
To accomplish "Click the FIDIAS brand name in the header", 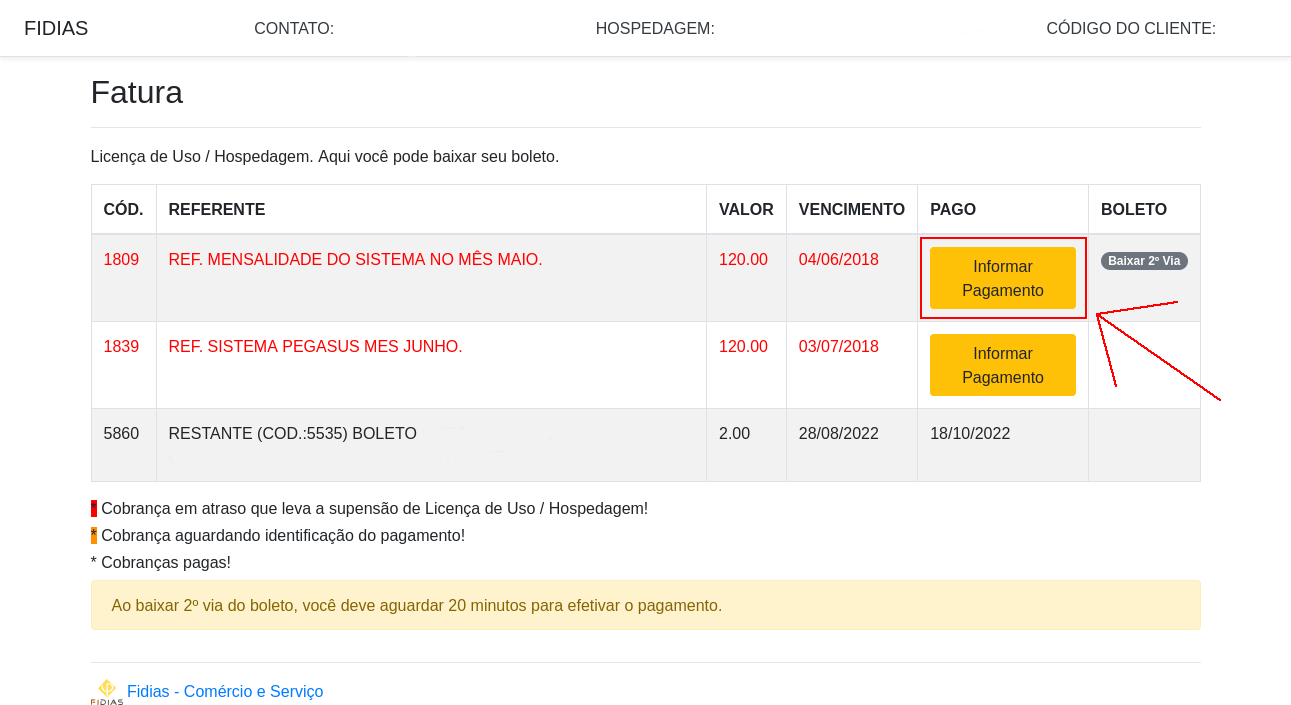I will pyautogui.click(x=56, y=28).
